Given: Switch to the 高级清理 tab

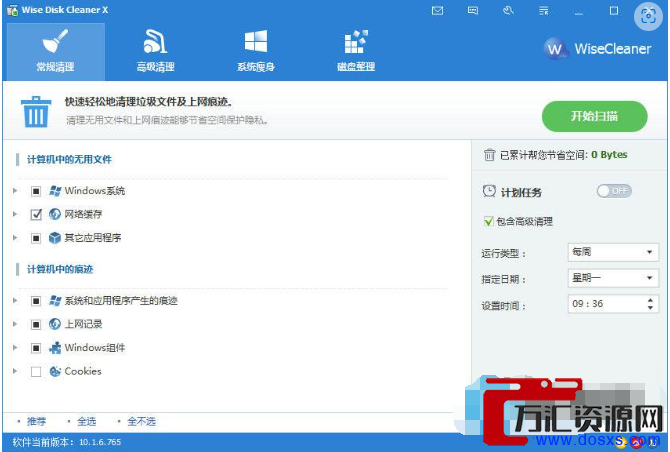Looking at the screenshot, I should [155, 52].
